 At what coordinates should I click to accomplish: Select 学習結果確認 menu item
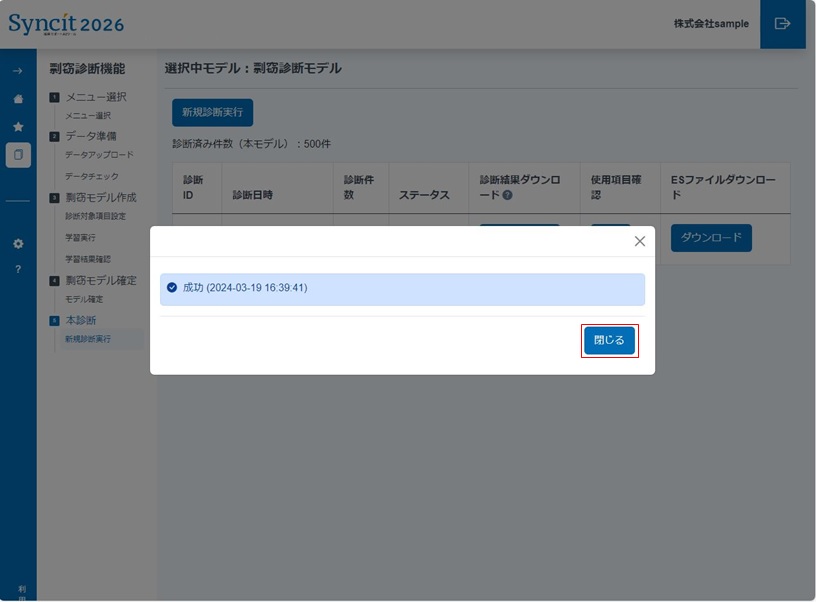[x=87, y=260]
